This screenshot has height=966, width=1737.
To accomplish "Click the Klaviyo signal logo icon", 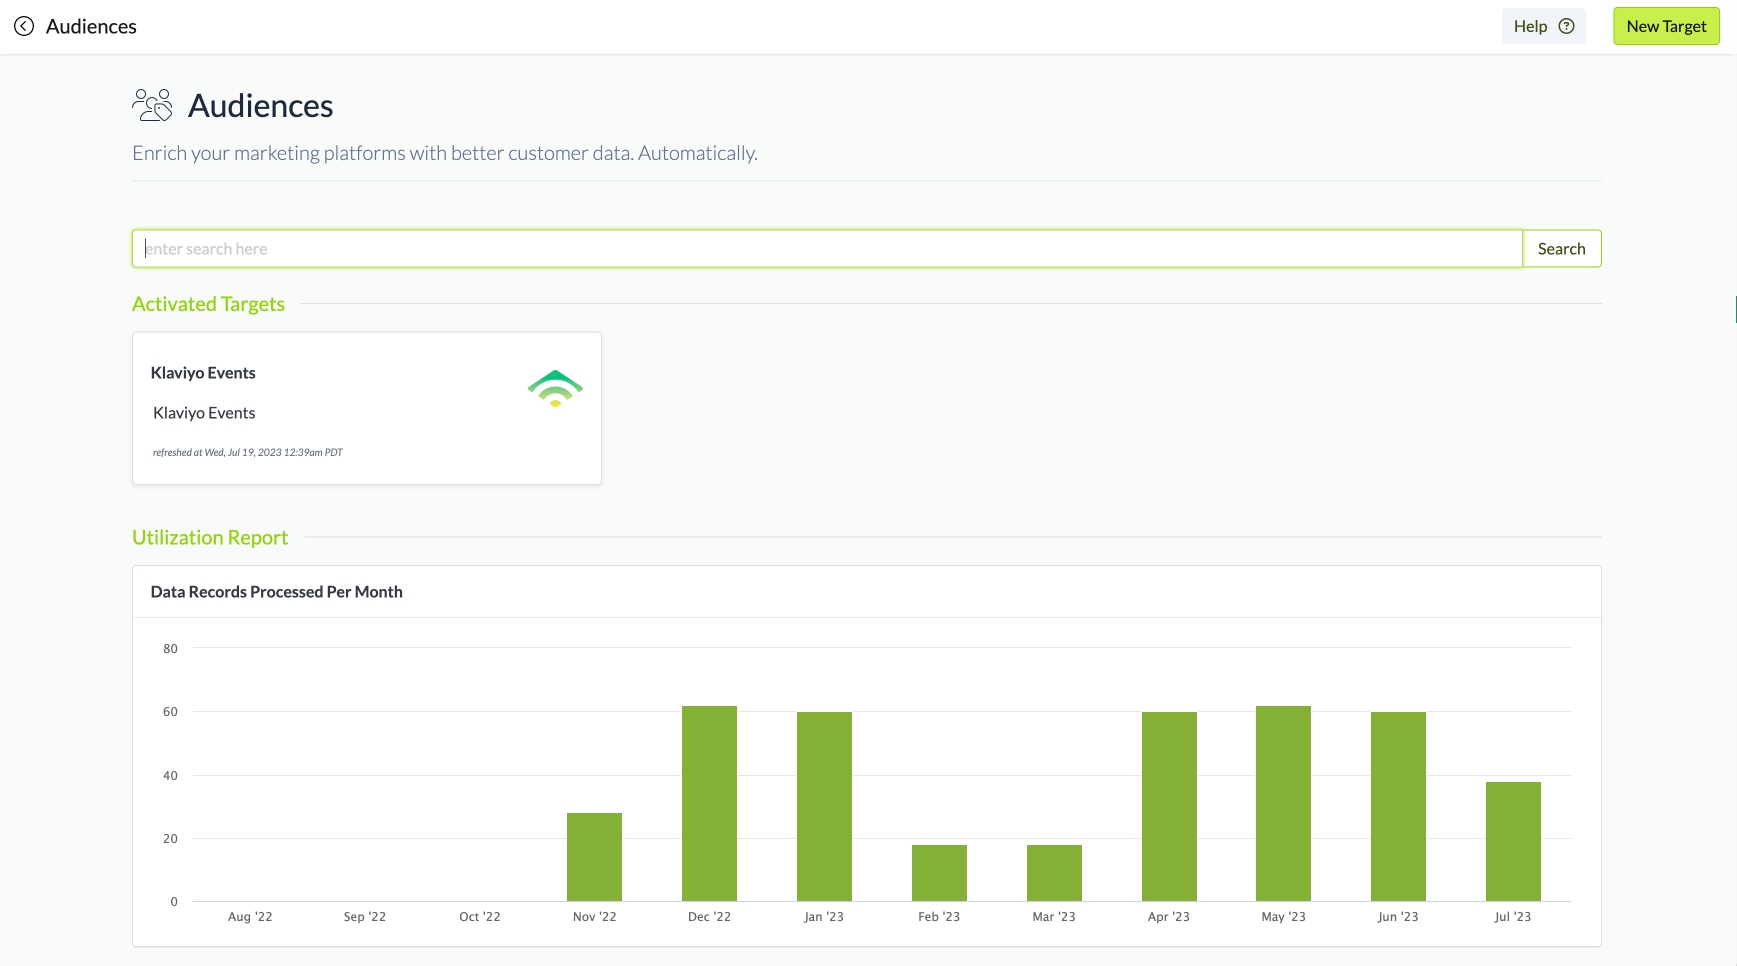I will pyautogui.click(x=555, y=388).
